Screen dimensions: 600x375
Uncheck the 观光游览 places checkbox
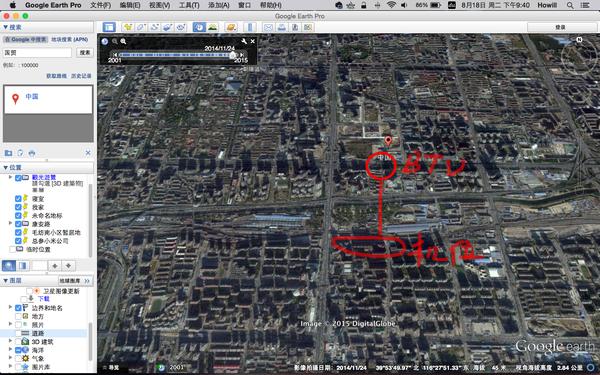coord(18,178)
